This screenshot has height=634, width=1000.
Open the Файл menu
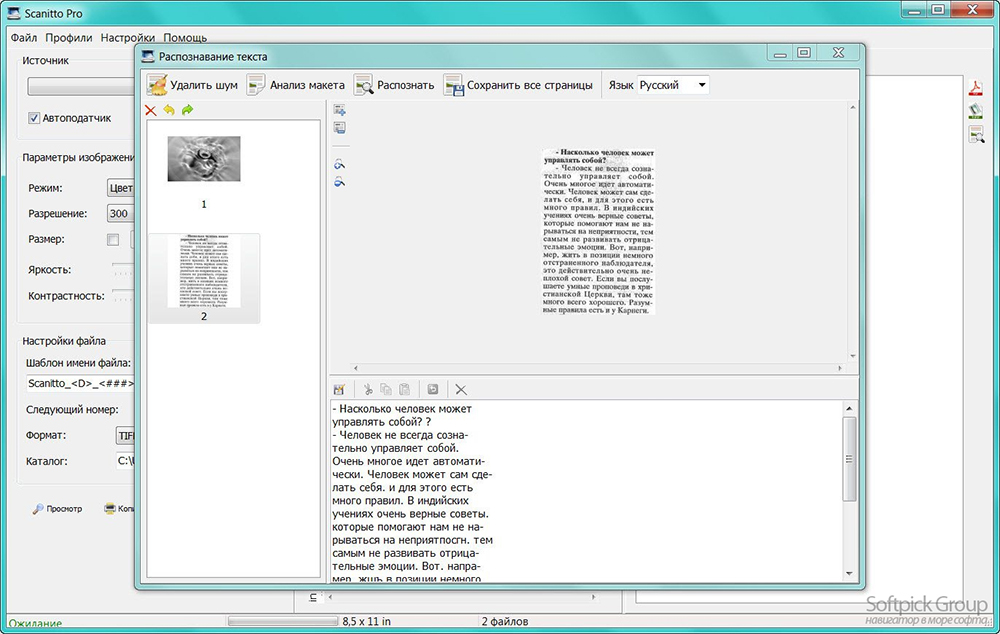pyautogui.click(x=24, y=38)
